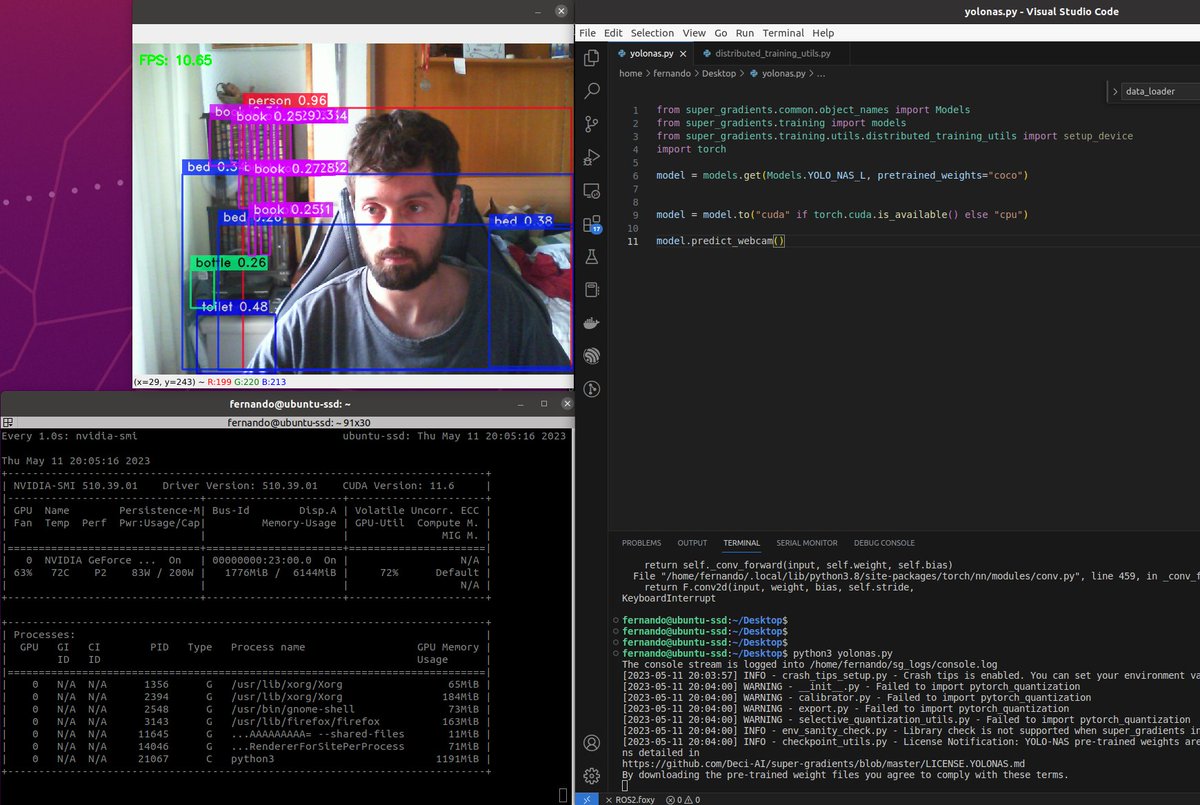Open the Remote Explorer view
The width and height of the screenshot is (1200, 805).
[x=591, y=190]
